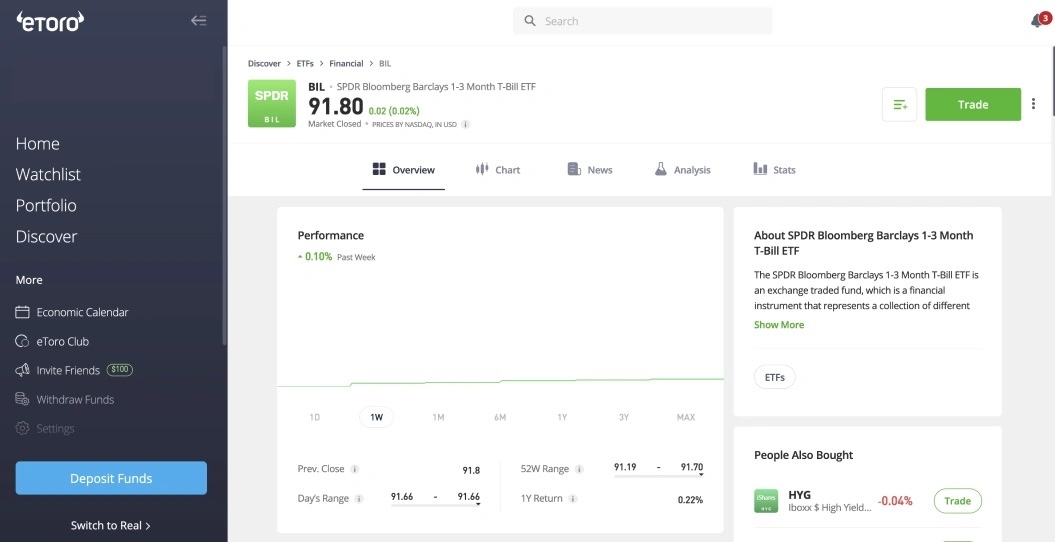Click ETFs in the breadcrumb

coord(305,64)
